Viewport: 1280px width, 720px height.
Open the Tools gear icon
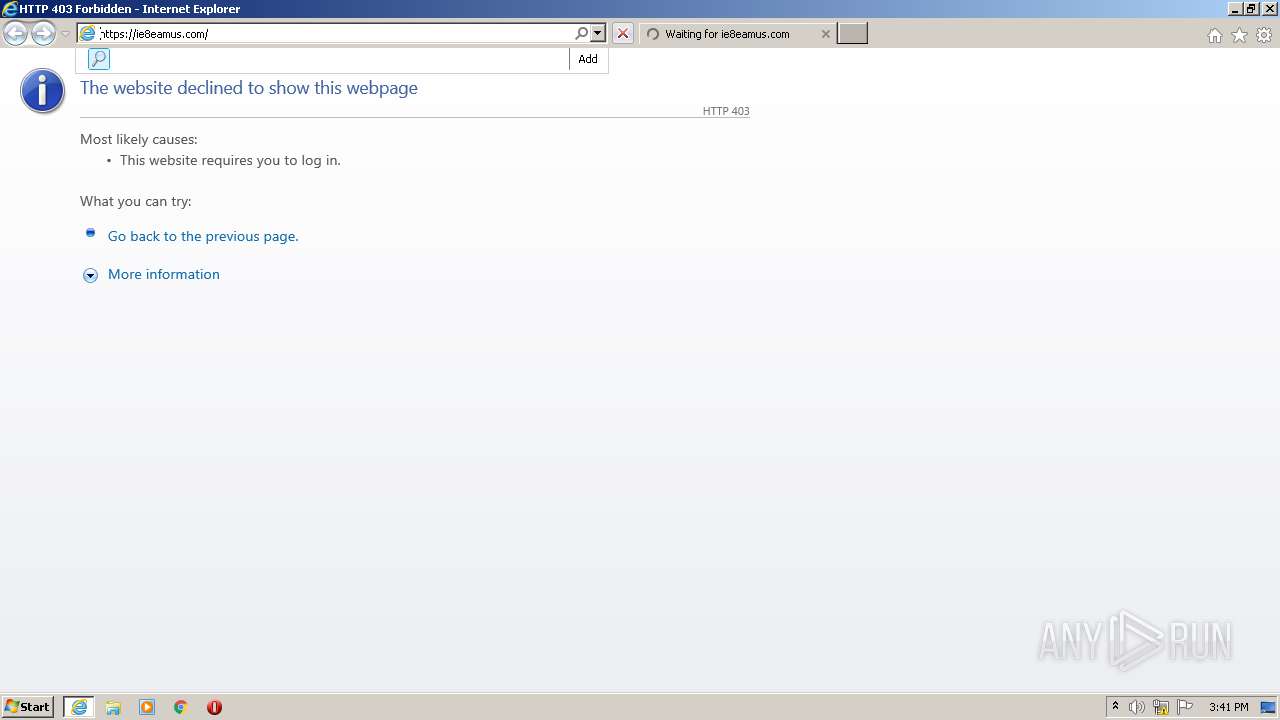[x=1264, y=35]
